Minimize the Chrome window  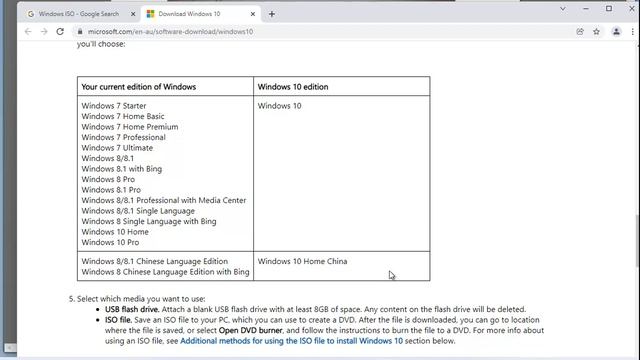[x=586, y=9]
